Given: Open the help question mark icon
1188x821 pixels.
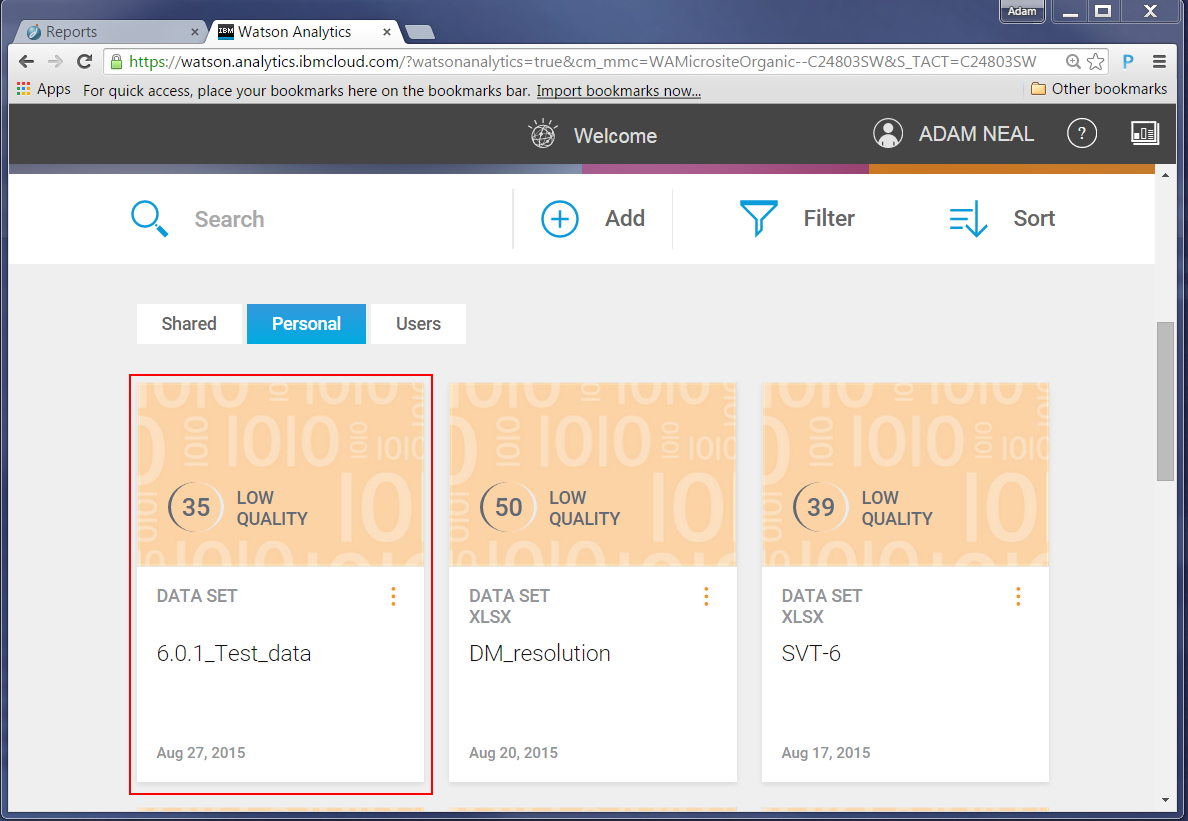Looking at the screenshot, I should click(1082, 133).
